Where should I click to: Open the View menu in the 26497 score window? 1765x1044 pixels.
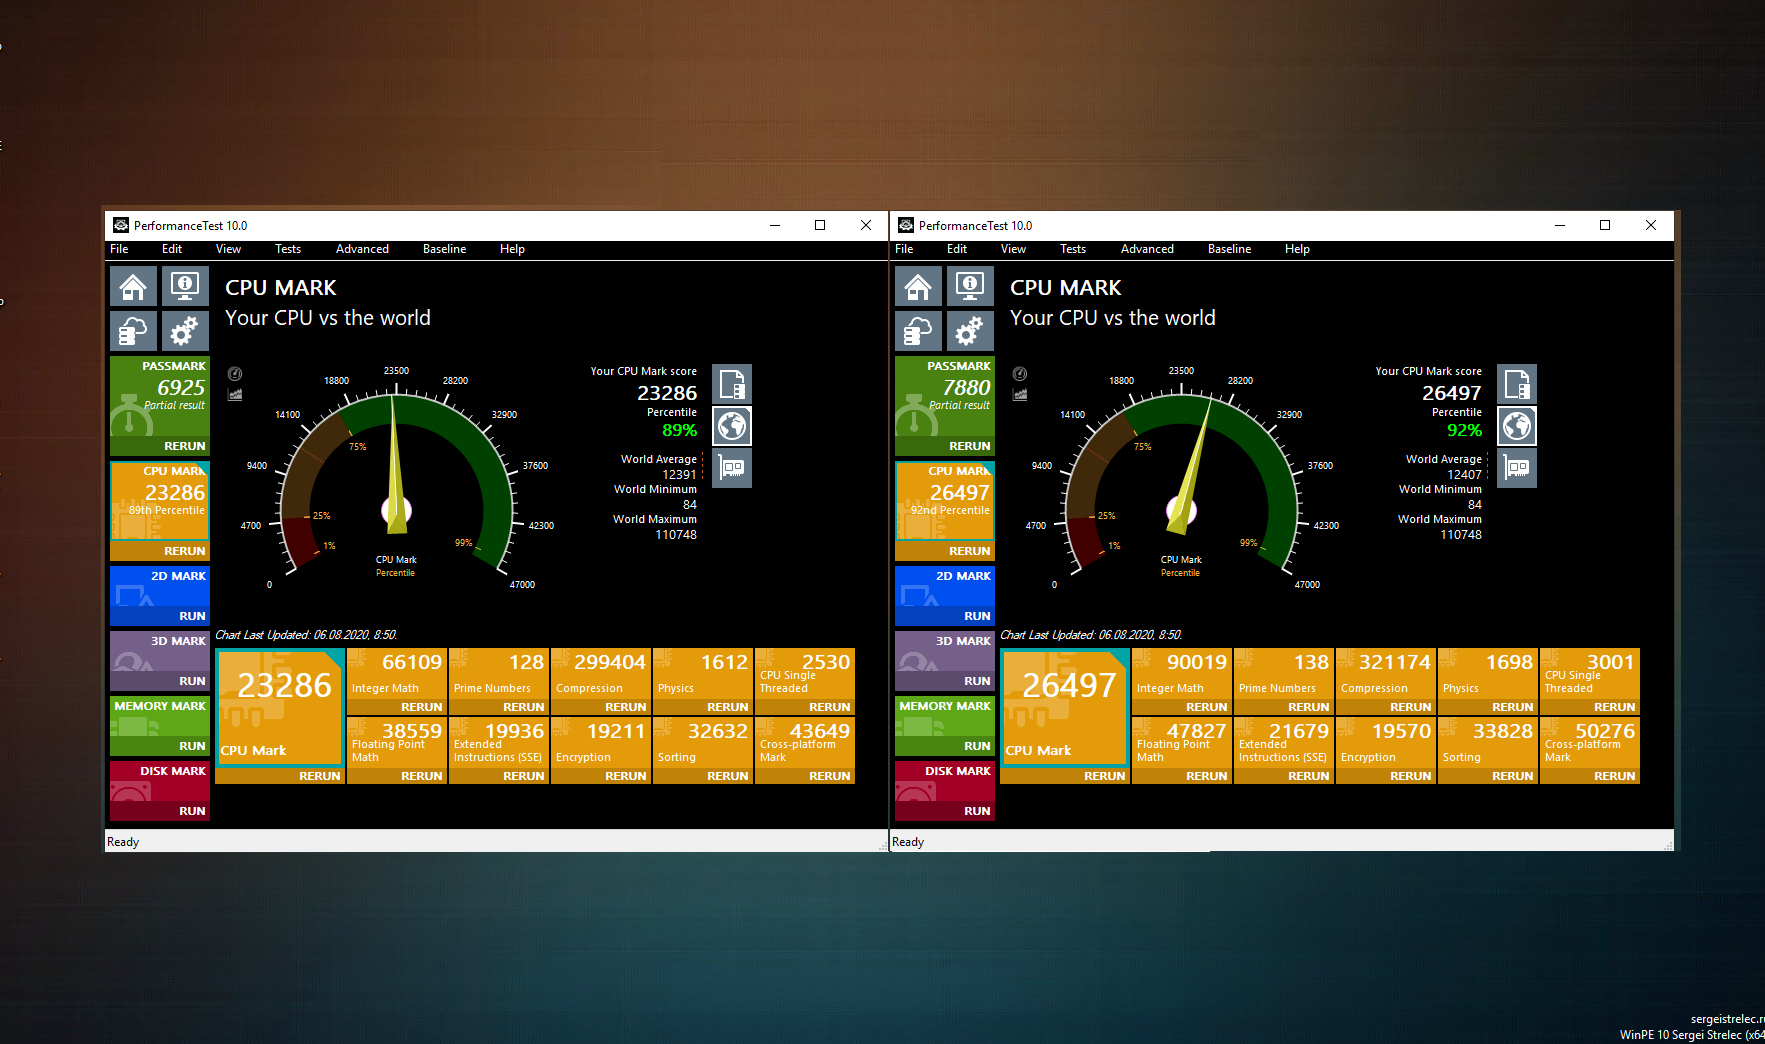click(1013, 249)
